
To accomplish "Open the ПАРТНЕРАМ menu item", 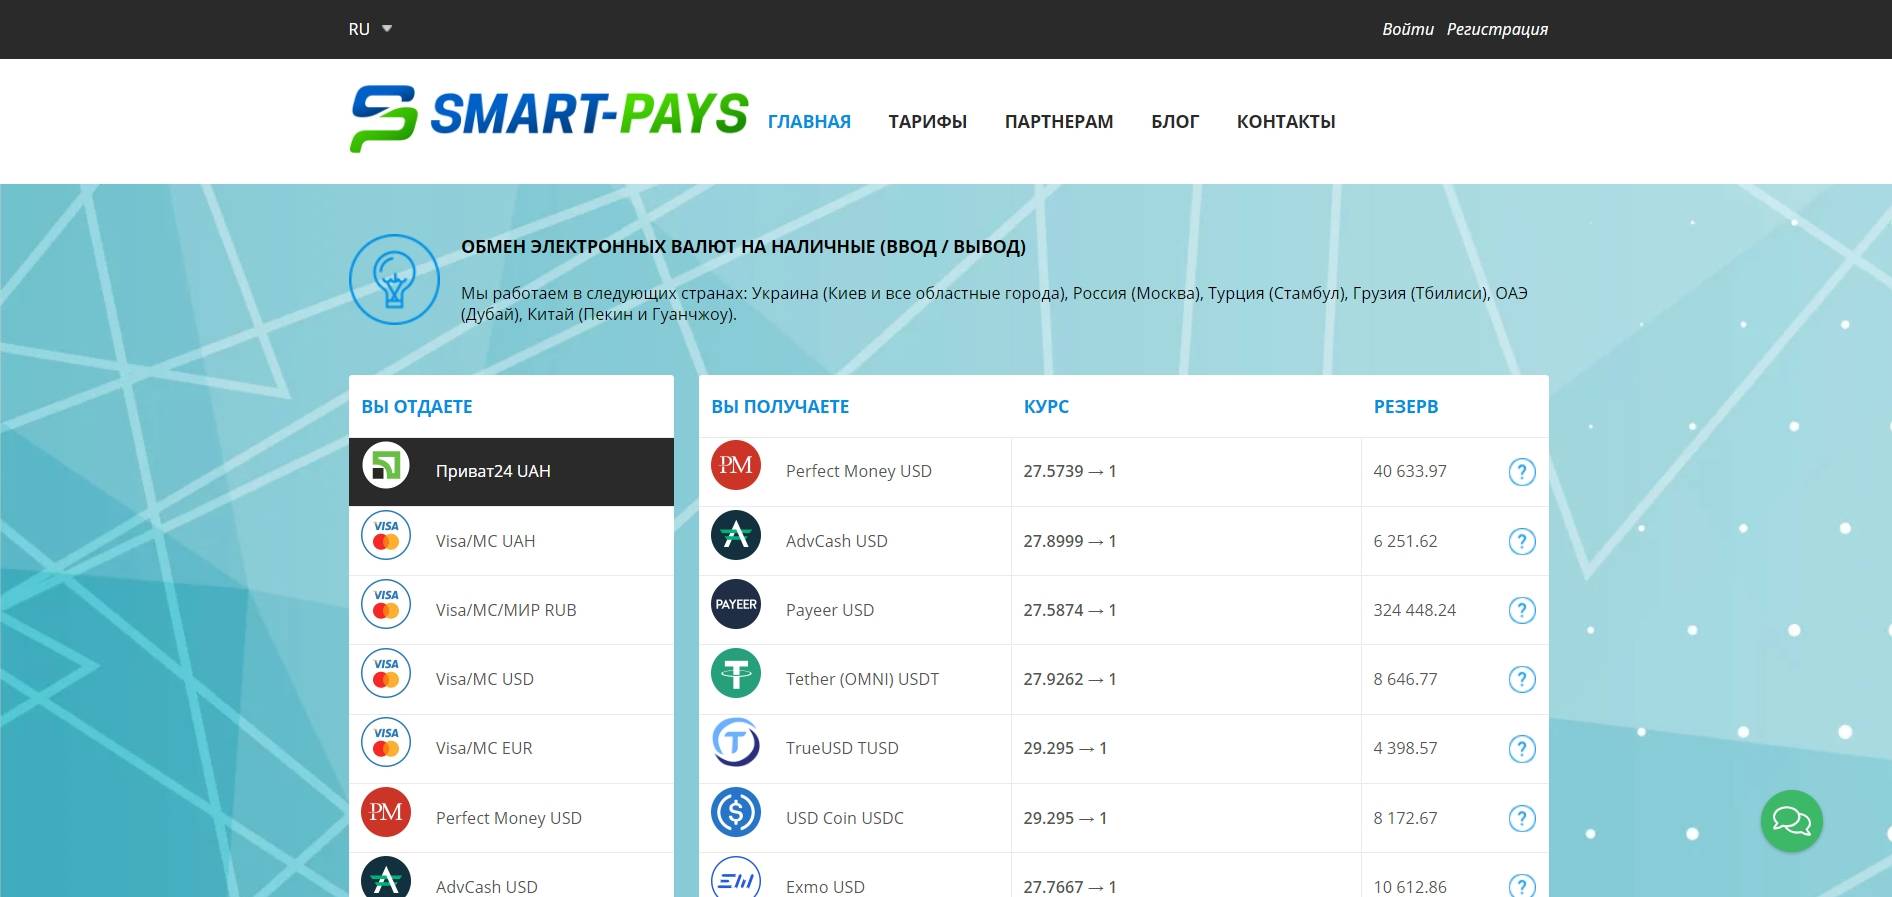I will (x=1059, y=121).
